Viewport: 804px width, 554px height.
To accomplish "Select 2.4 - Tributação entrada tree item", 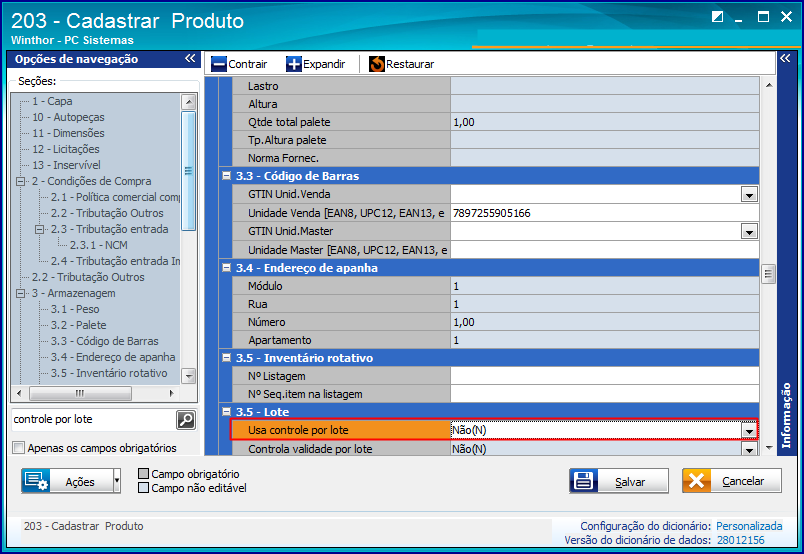I will point(115,261).
